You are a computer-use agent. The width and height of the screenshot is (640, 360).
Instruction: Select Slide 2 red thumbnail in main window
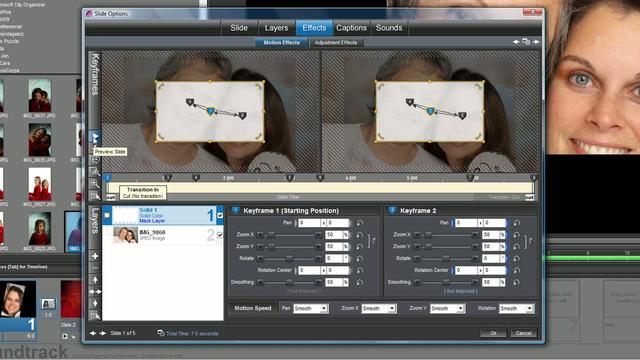71,300
